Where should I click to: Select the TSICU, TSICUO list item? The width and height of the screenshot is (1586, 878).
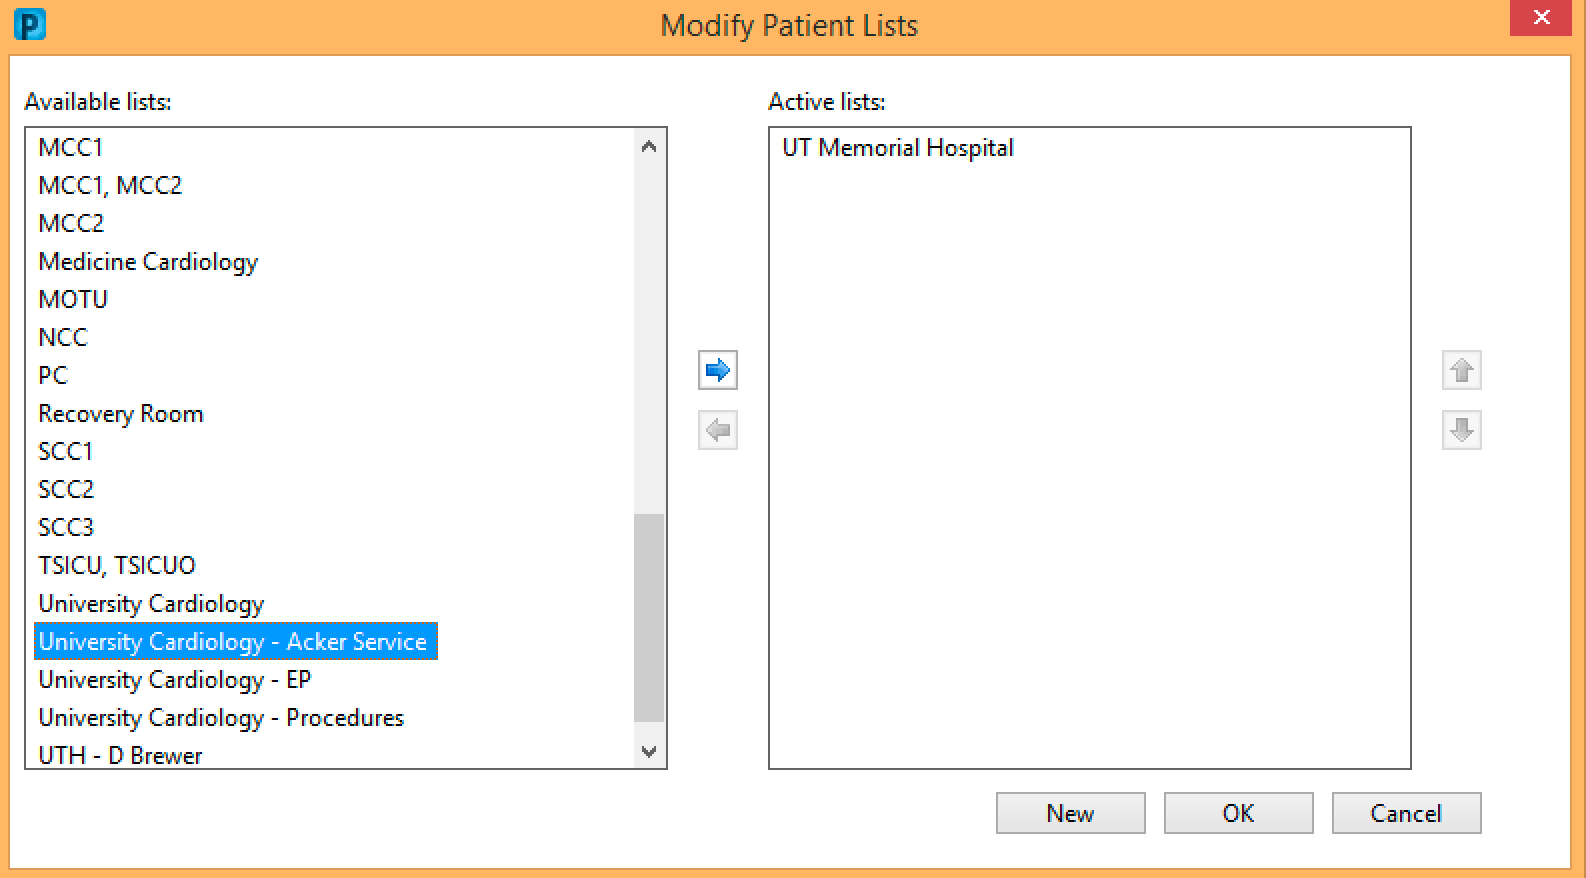117,566
